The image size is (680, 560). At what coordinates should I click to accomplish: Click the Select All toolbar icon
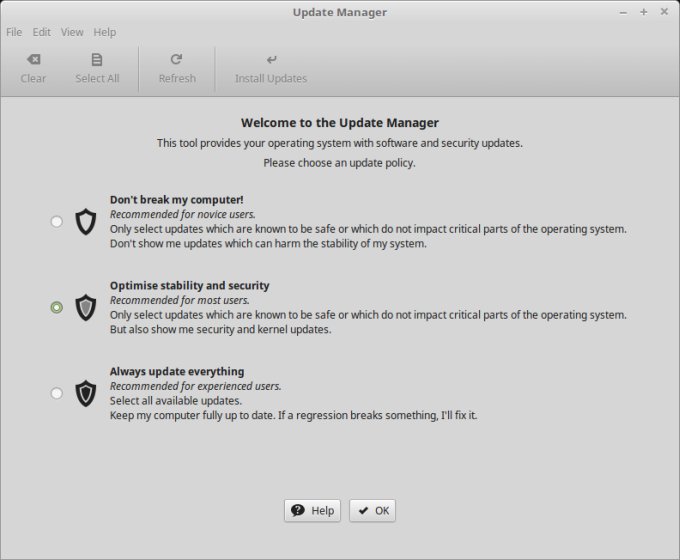(x=97, y=60)
